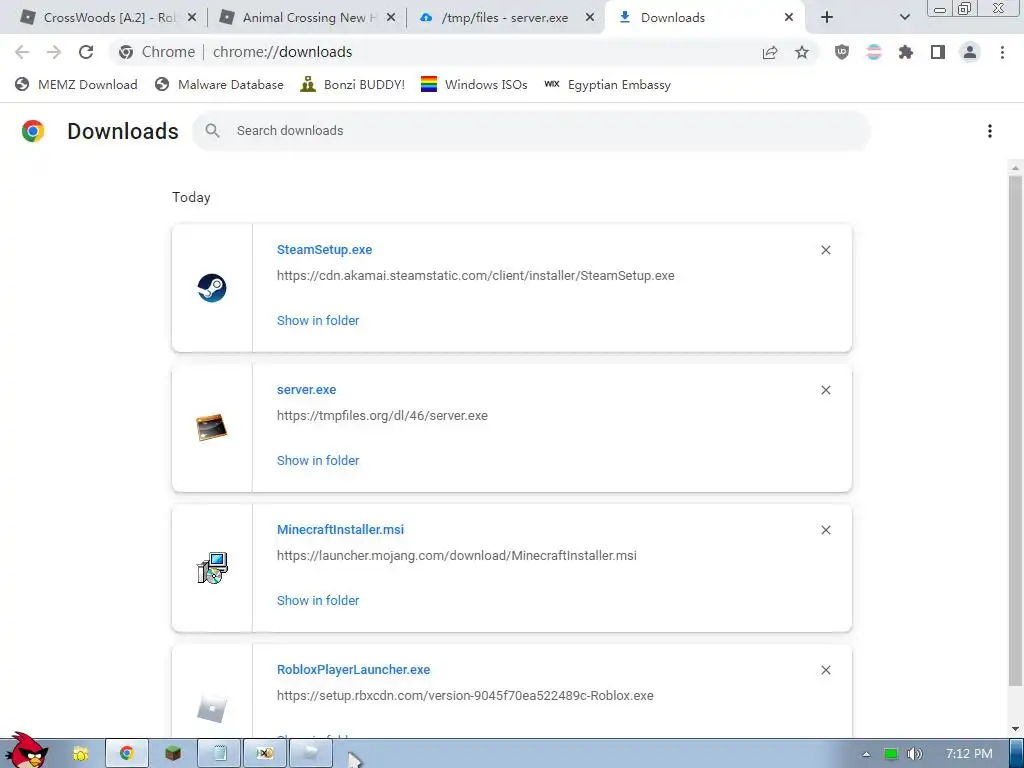
Task: Click the 7:12 PM clock
Action: [969, 754]
